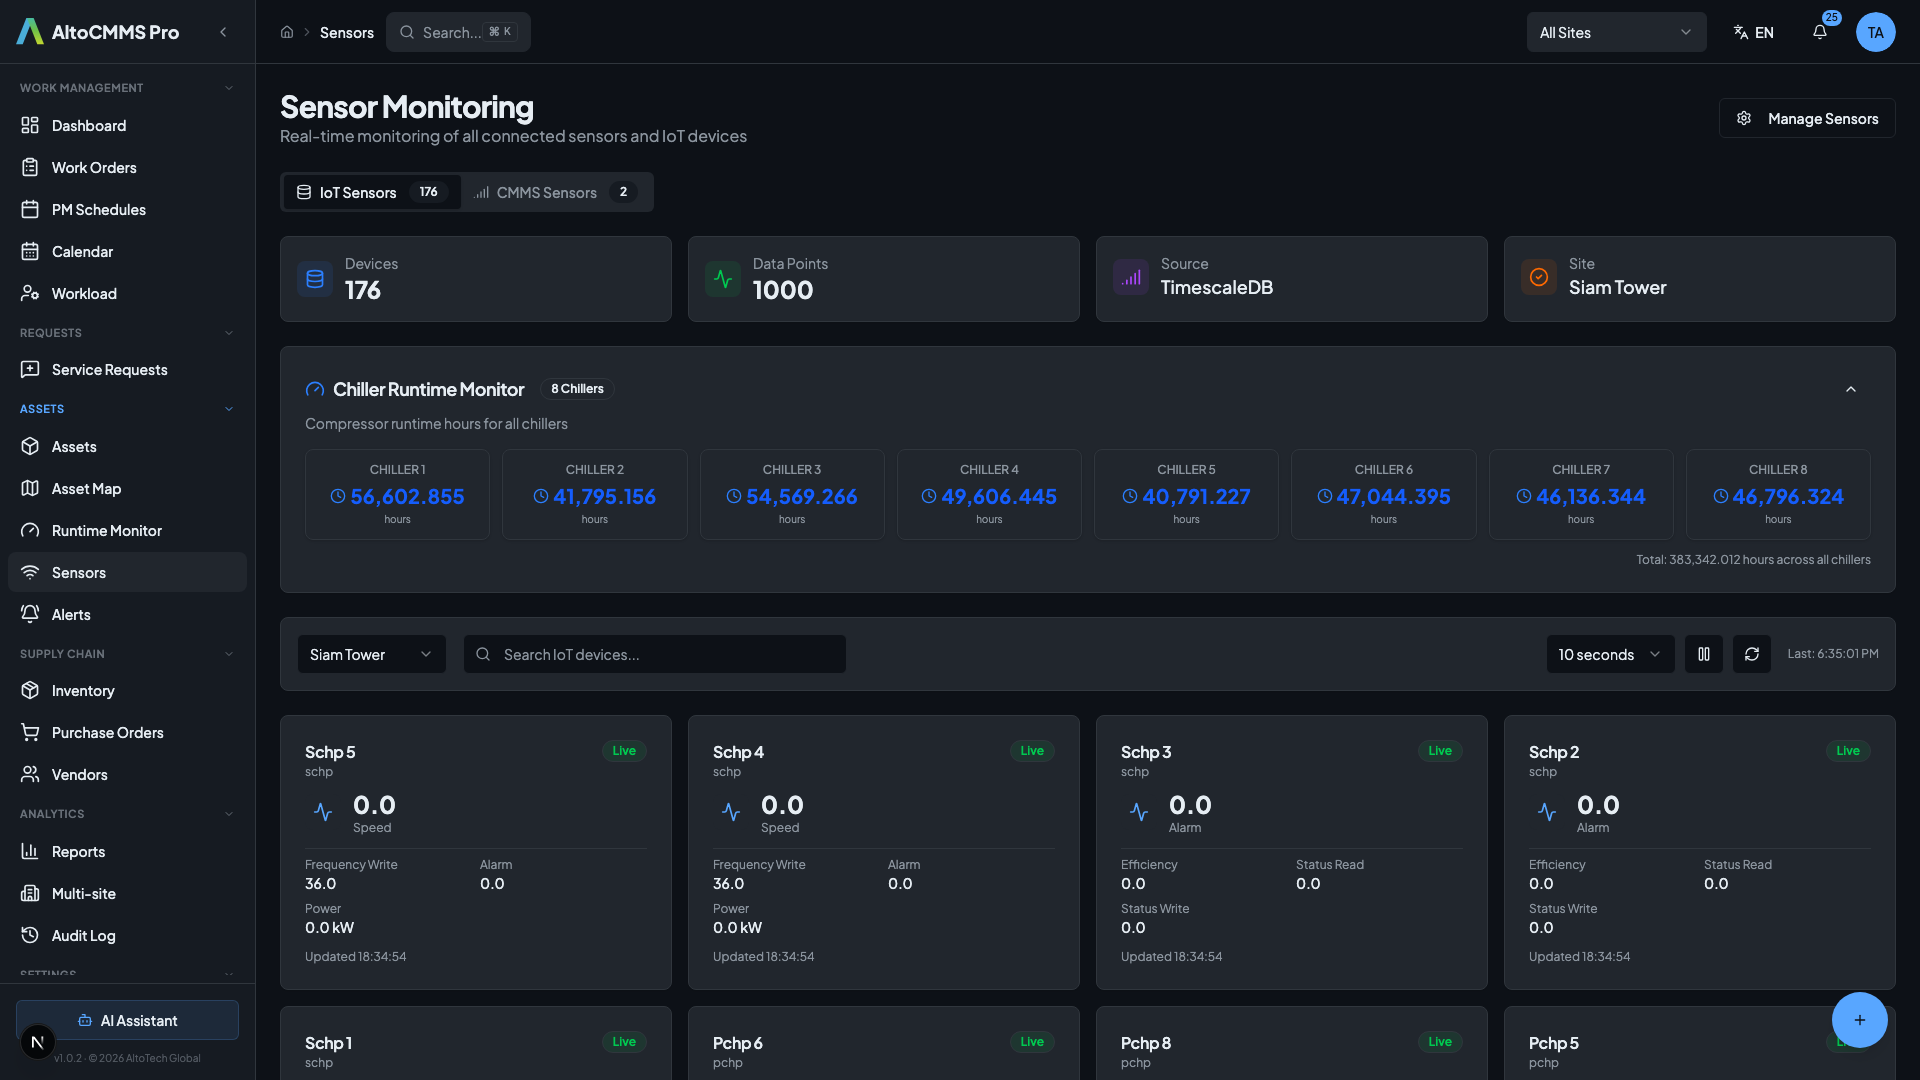Click the Manage Sensors button
Screen dimensions: 1920x1080
pyautogui.click(x=1806, y=118)
